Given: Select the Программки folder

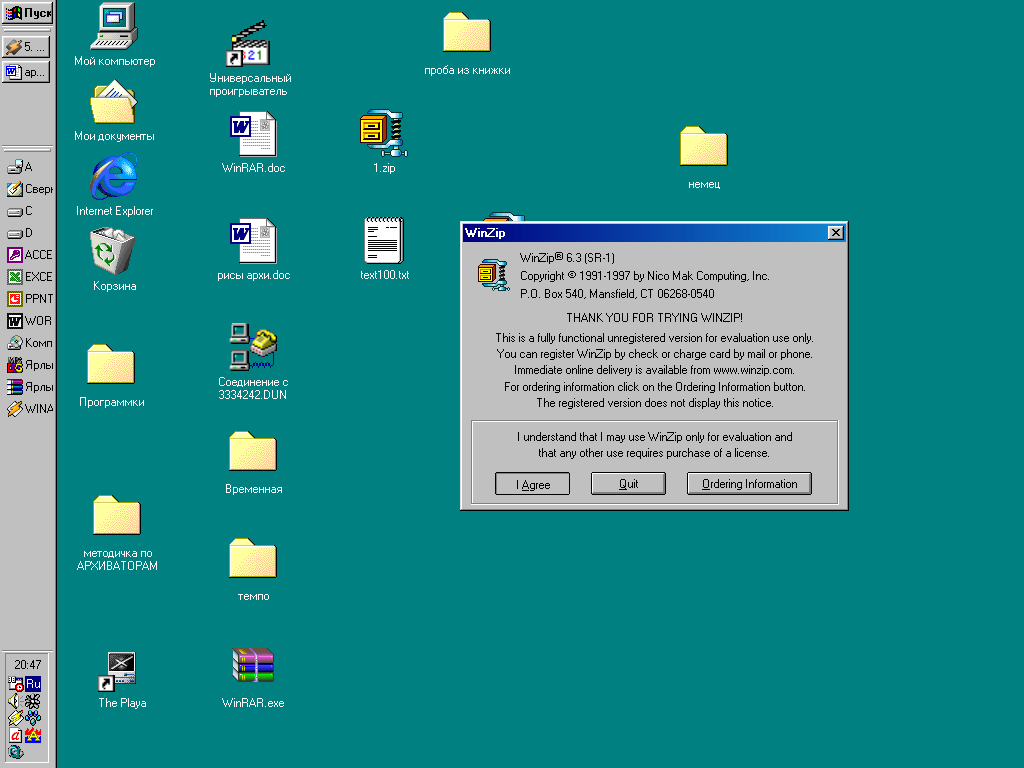Looking at the screenshot, I should (112, 375).
